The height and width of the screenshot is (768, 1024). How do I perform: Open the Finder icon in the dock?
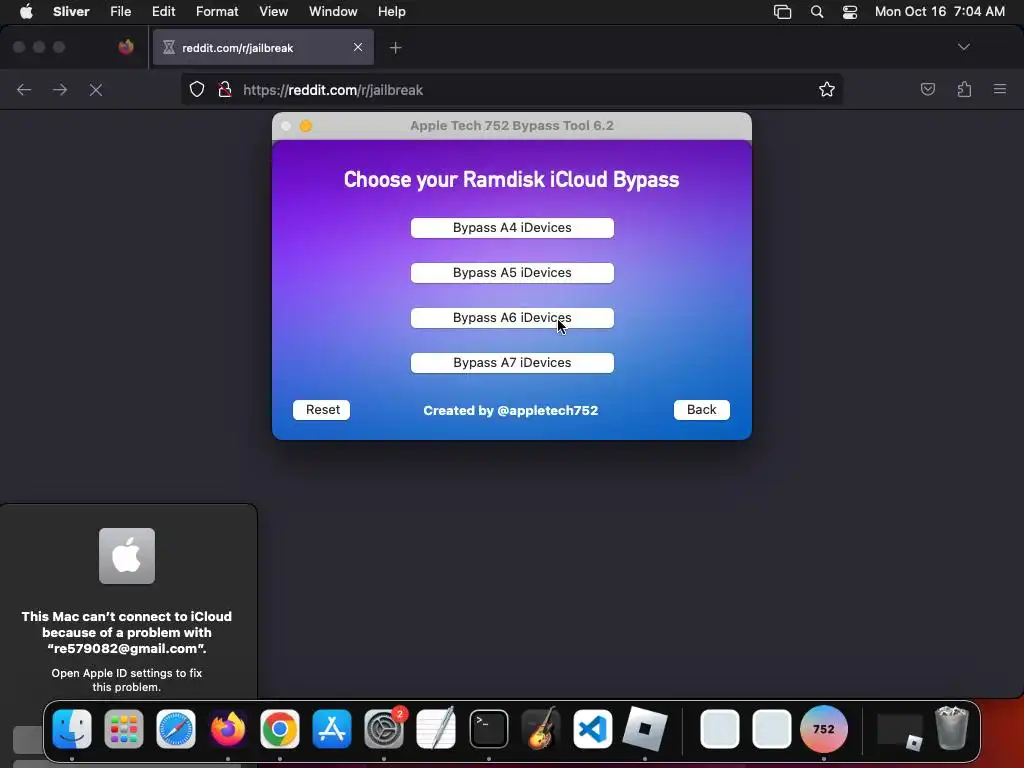tap(72, 729)
